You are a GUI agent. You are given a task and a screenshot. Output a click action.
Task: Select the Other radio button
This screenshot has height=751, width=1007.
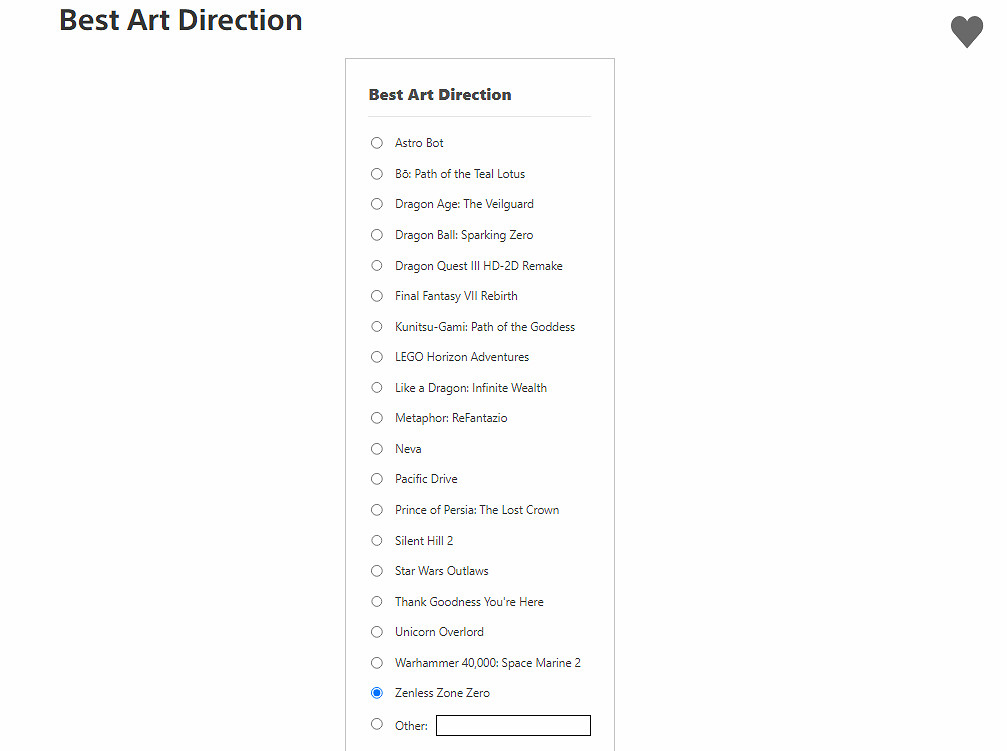tap(377, 724)
